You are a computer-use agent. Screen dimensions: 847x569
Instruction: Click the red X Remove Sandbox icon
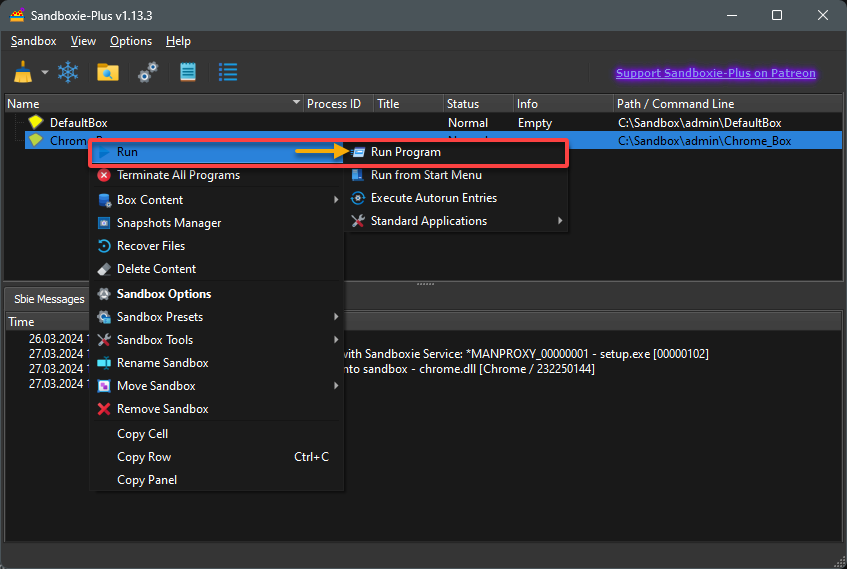[x=104, y=409]
